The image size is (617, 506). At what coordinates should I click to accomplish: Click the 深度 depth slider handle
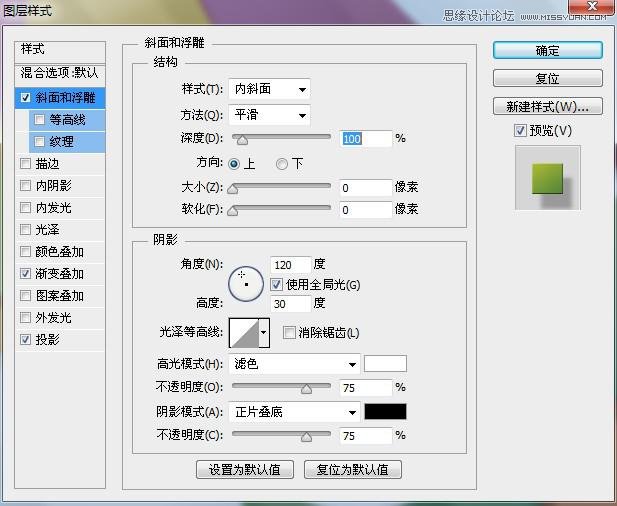tap(242, 140)
